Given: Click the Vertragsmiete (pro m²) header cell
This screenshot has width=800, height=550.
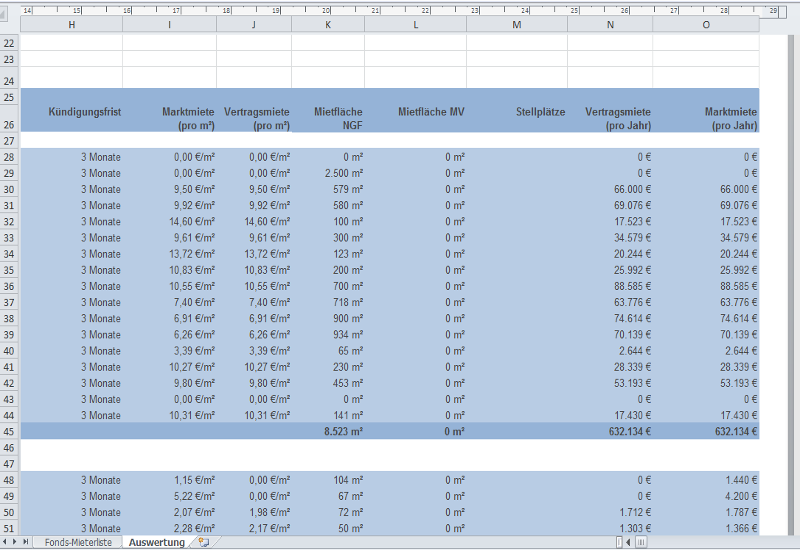Looking at the screenshot, I should tap(254, 118).
